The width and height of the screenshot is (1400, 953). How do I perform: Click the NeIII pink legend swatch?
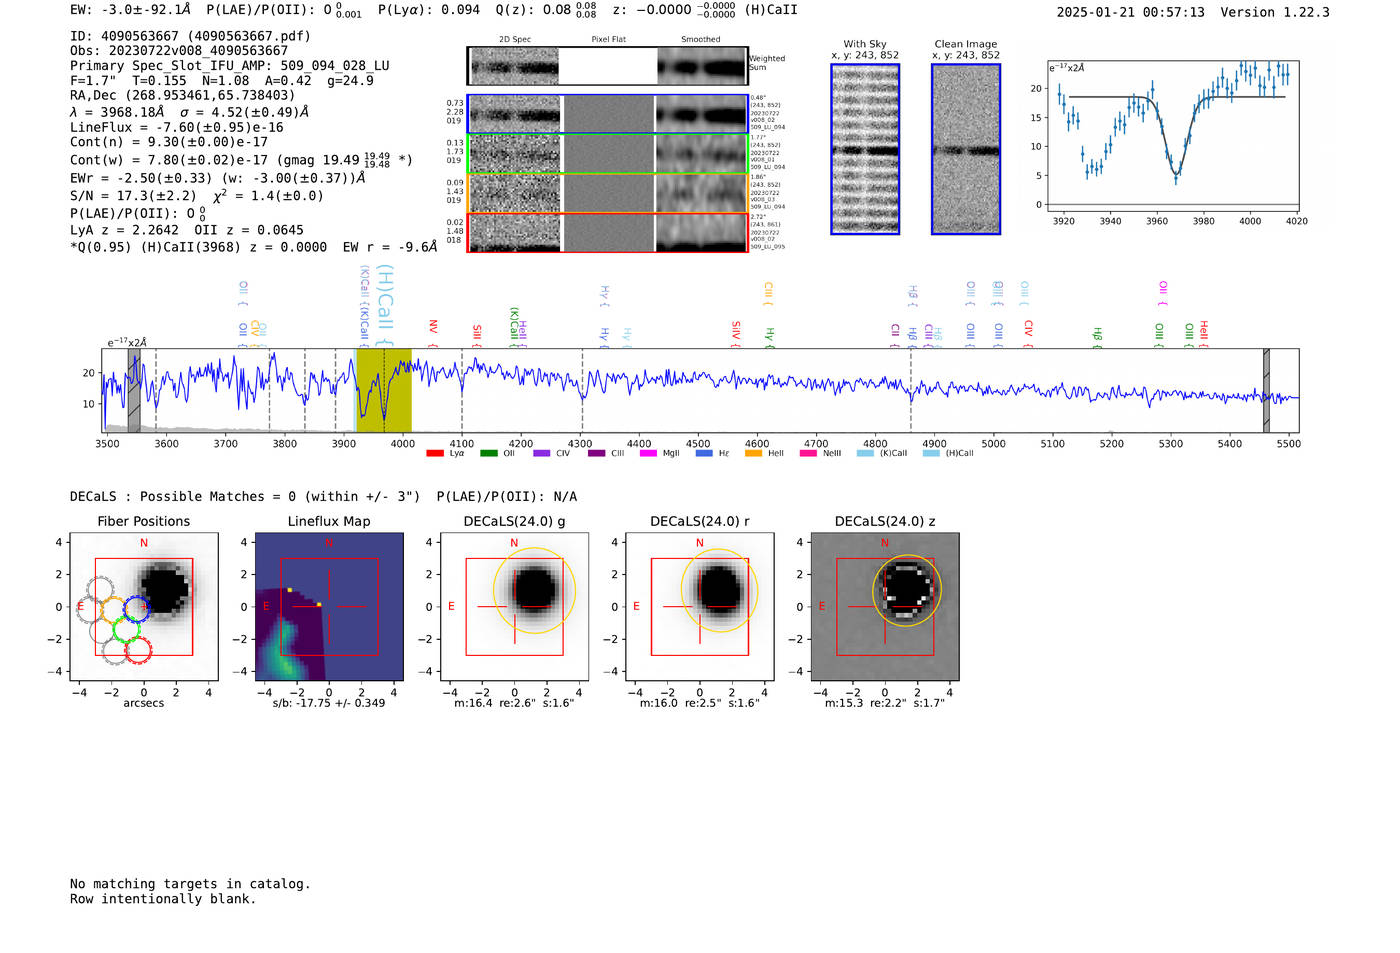(808, 453)
